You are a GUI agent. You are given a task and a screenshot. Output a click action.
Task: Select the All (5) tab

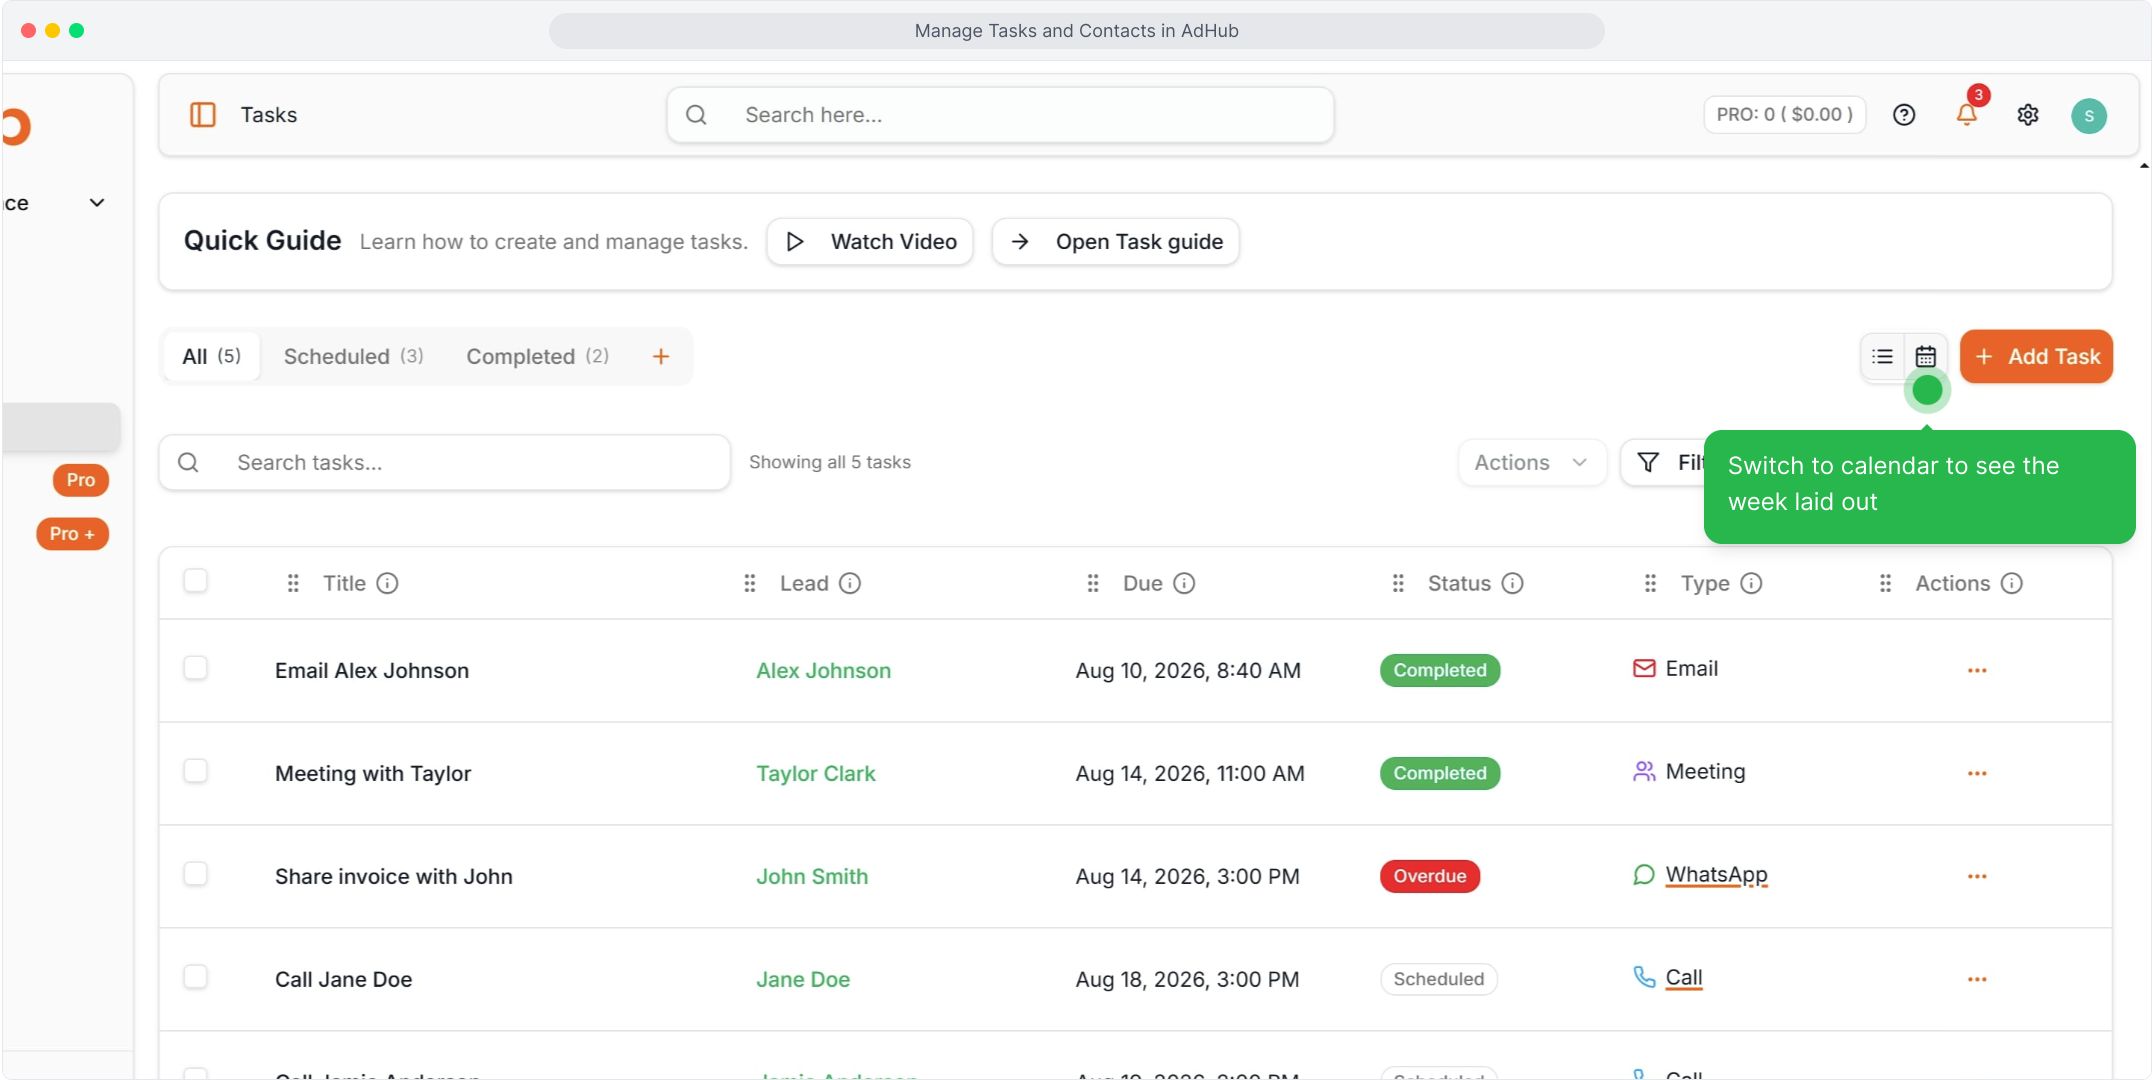pos(211,356)
